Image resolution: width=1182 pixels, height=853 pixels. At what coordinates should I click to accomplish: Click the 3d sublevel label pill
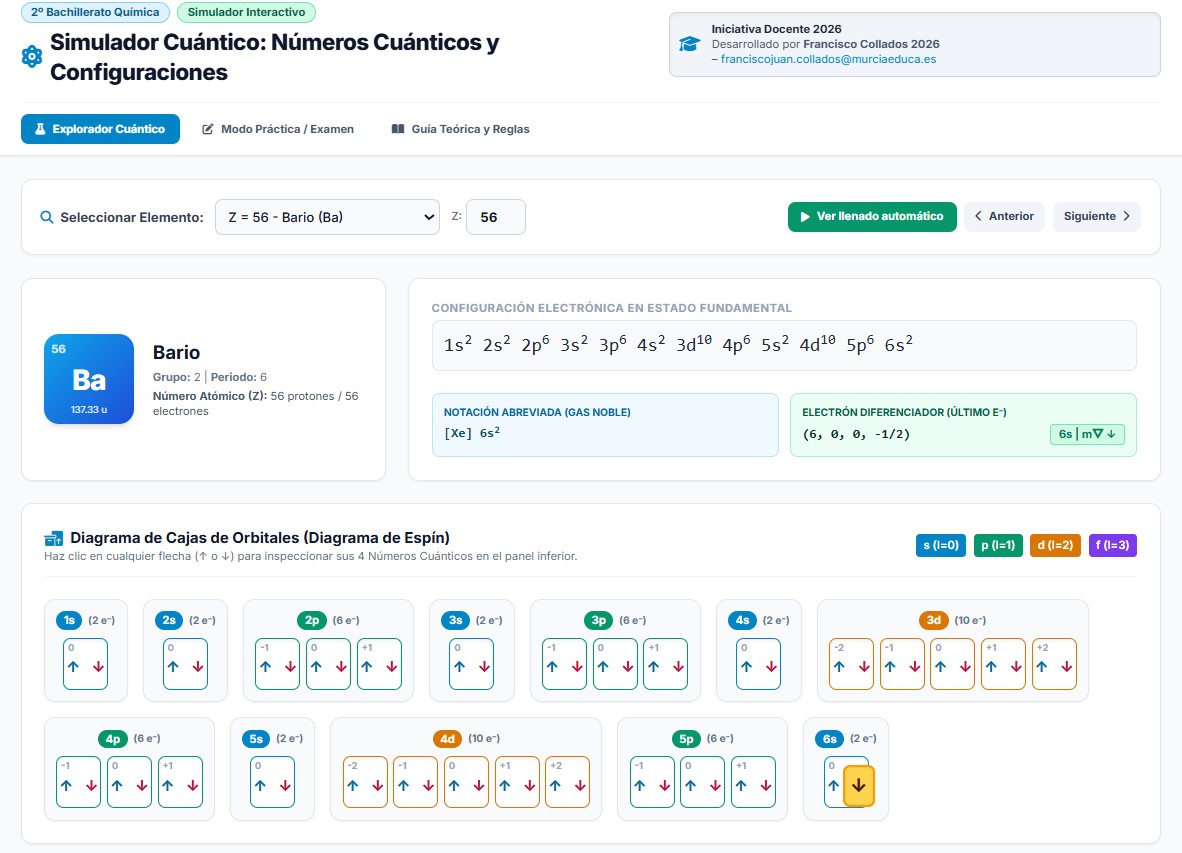pos(934,620)
